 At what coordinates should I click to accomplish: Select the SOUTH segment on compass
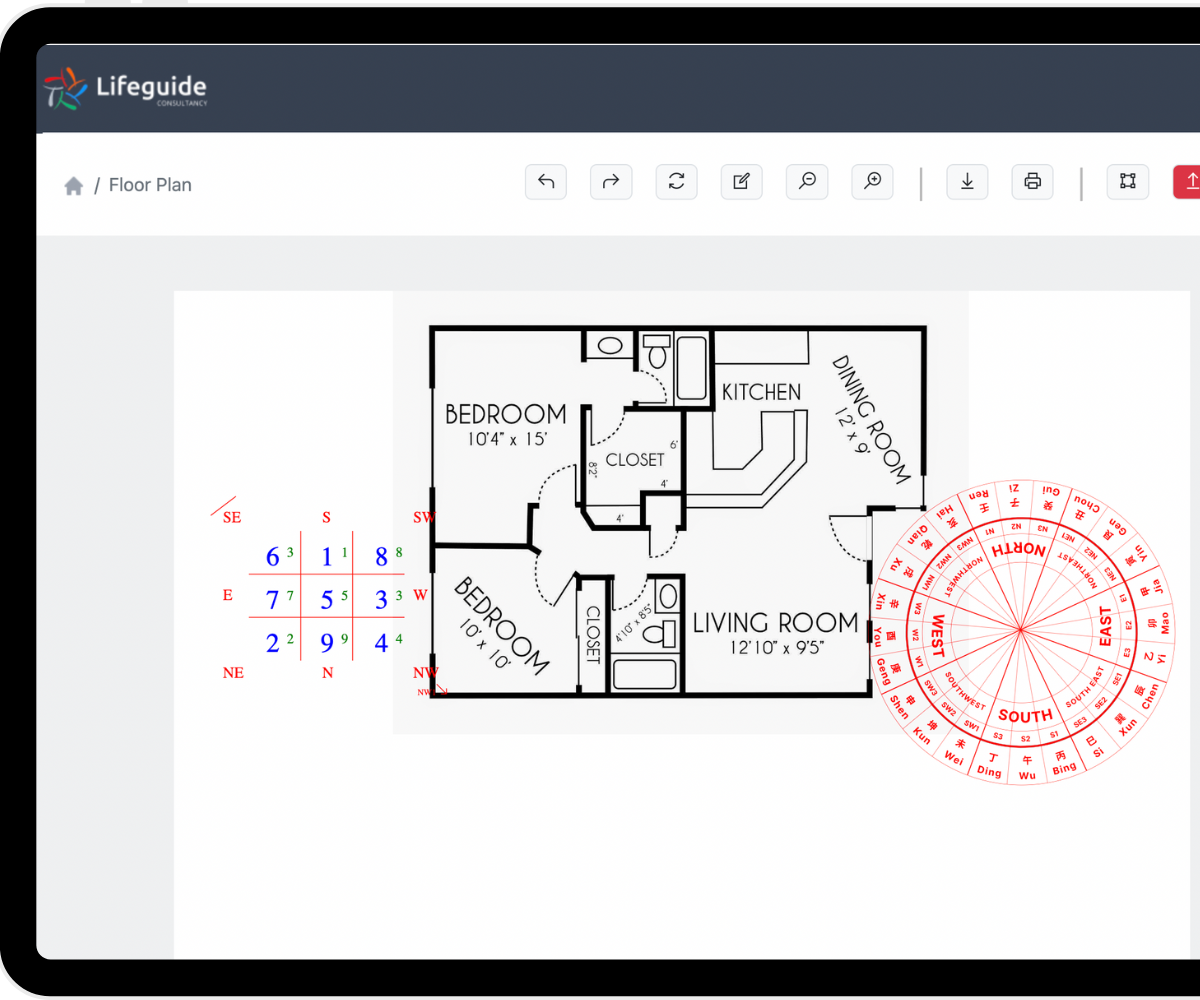point(1024,715)
